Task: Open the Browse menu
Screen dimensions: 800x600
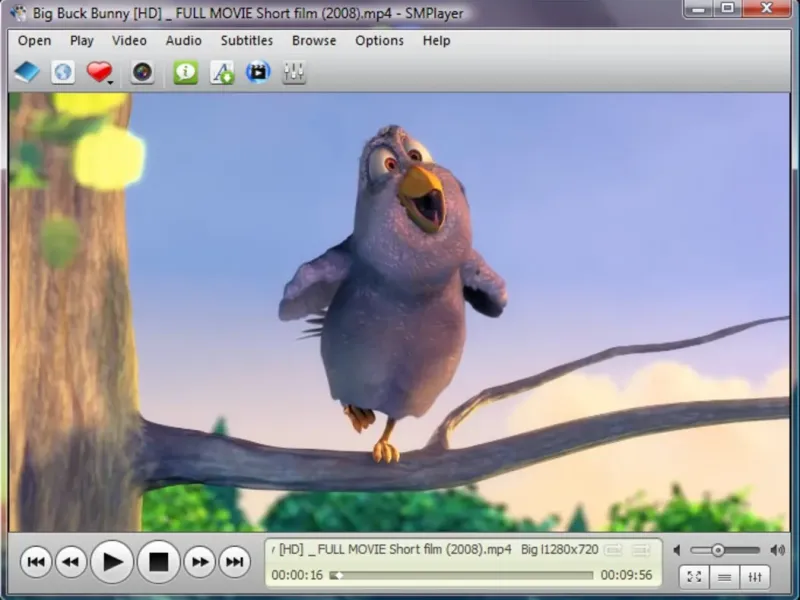Action: (x=314, y=41)
